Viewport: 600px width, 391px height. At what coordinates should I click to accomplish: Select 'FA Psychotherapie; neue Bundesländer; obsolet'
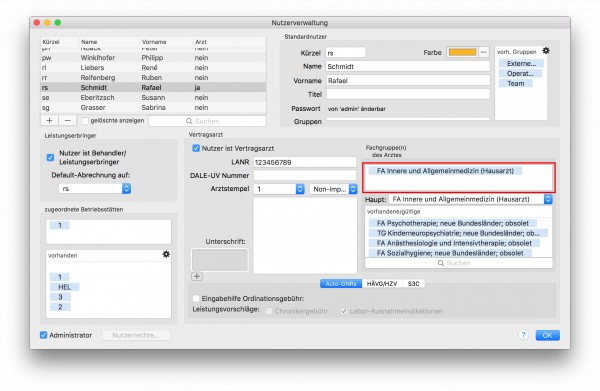coord(453,223)
